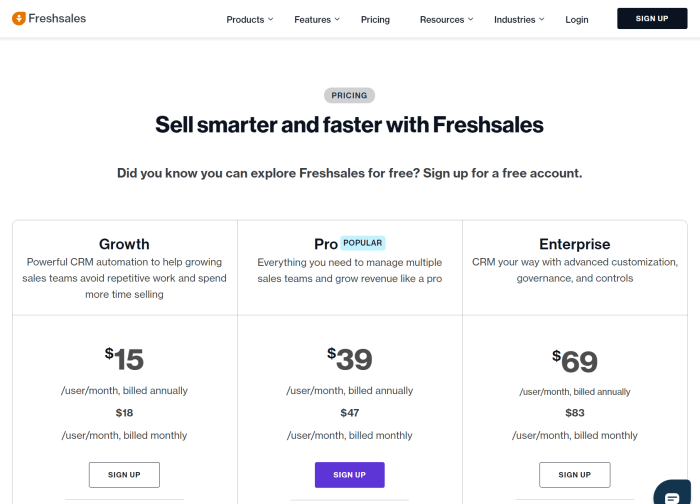Go to the Pricing menu item
The image size is (700, 504).
(x=375, y=19)
